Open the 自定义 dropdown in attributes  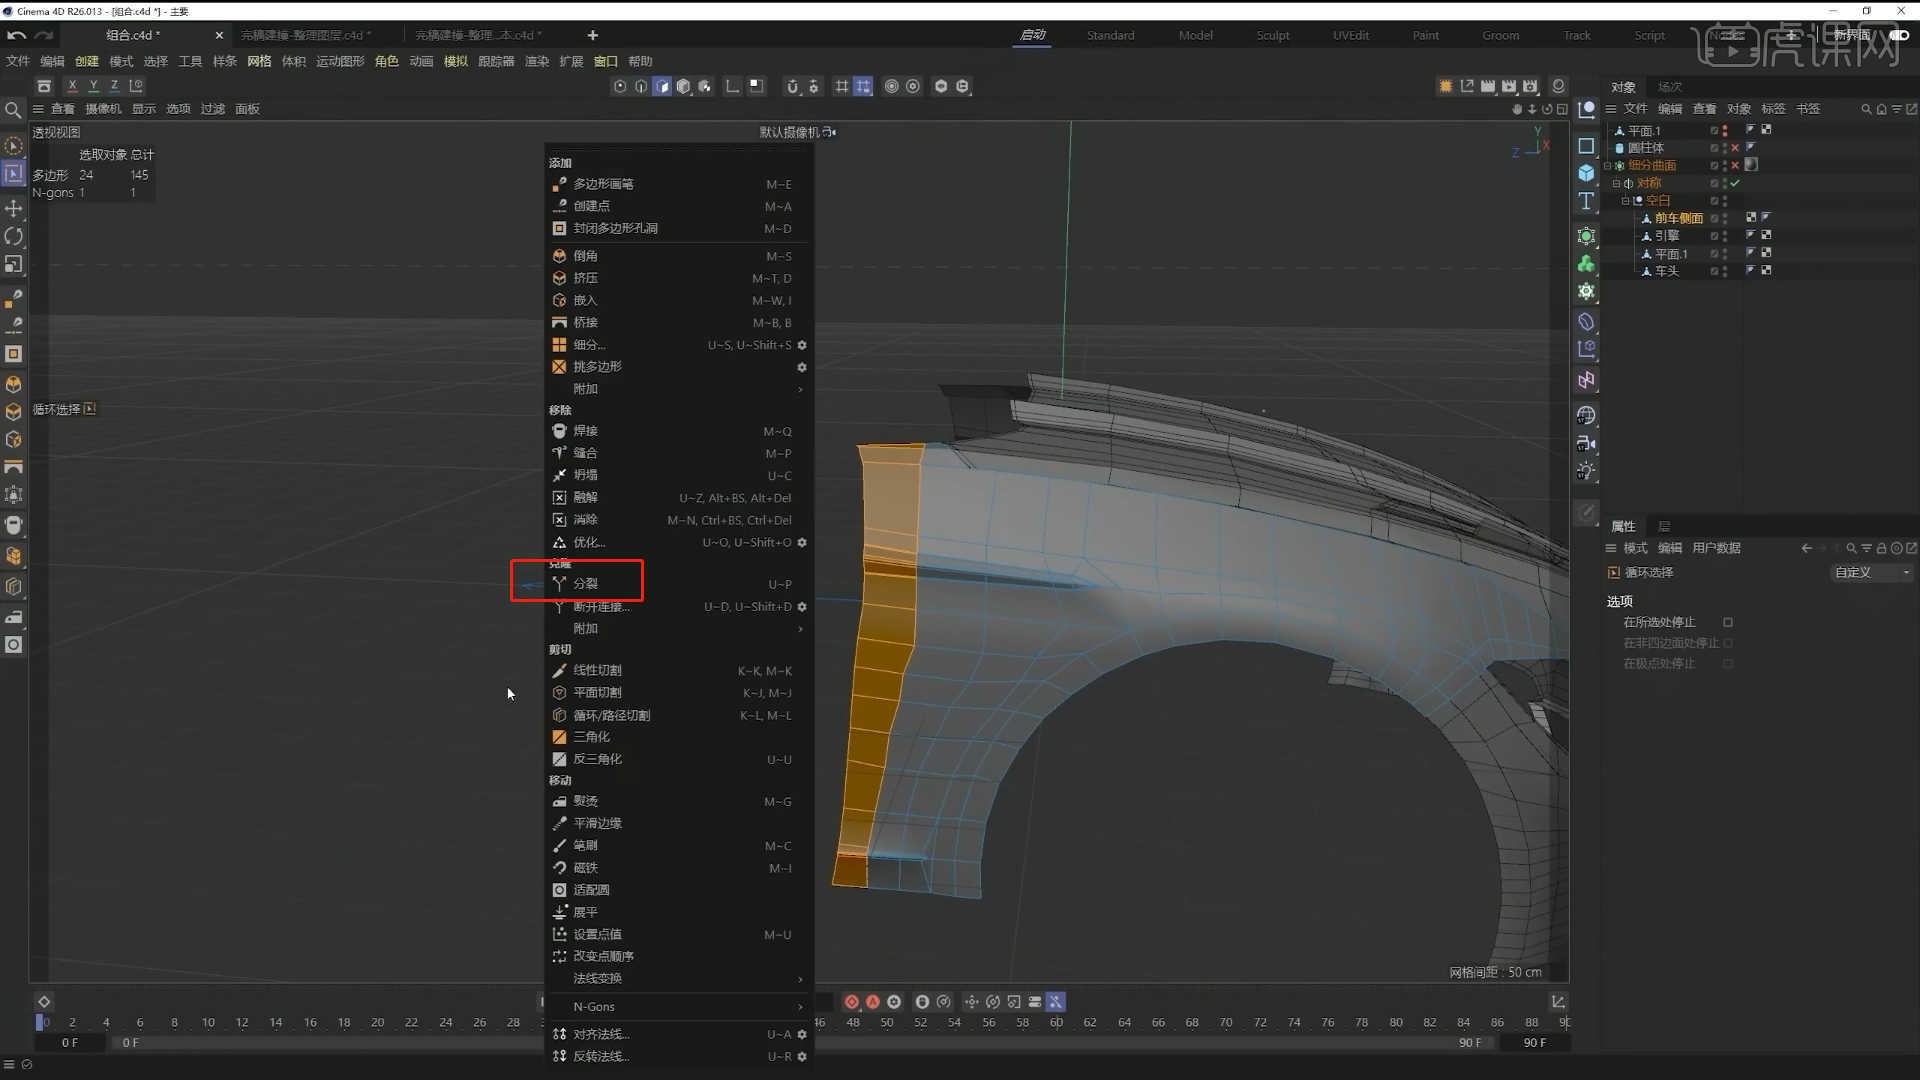click(x=1872, y=573)
